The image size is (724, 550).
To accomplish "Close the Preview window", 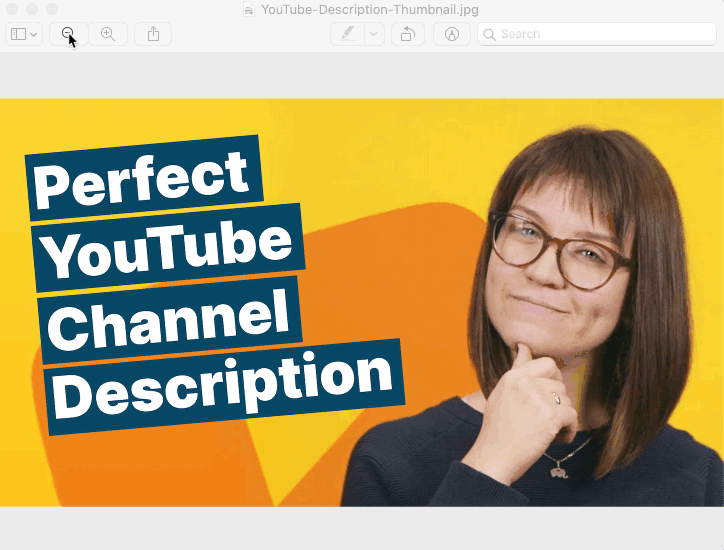I will coord(12,9).
